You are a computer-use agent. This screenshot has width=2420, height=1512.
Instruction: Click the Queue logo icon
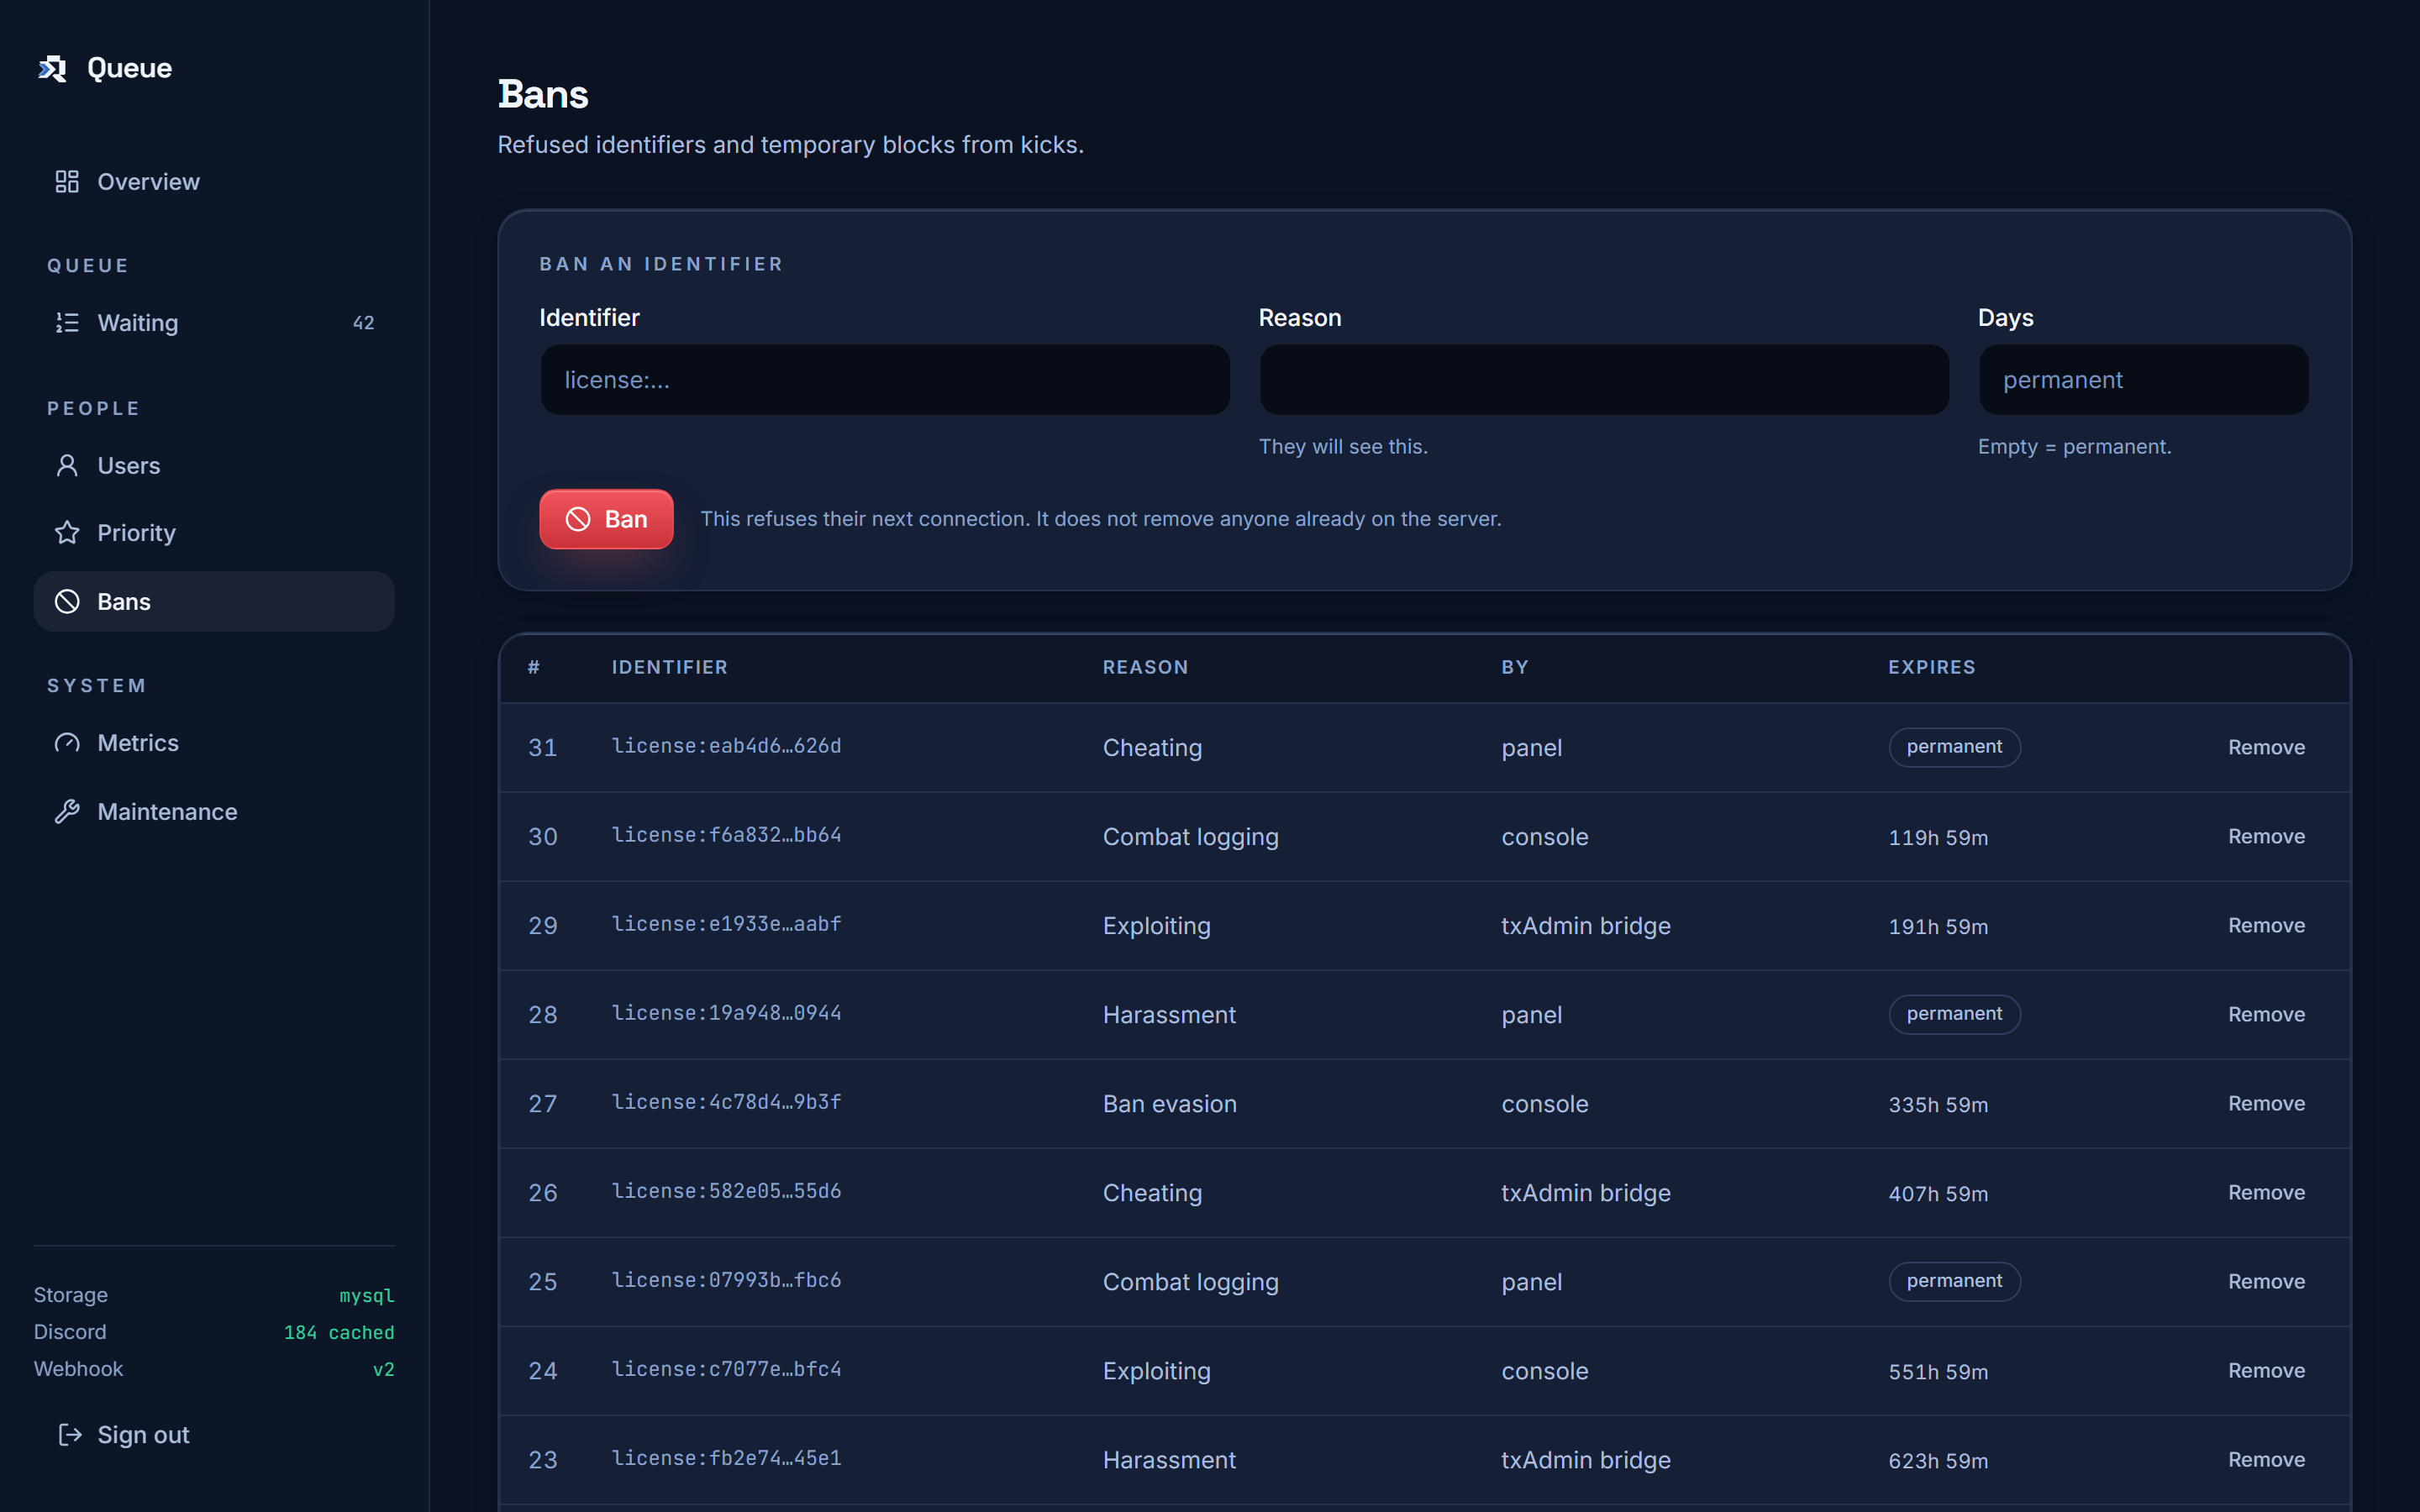coord(52,68)
